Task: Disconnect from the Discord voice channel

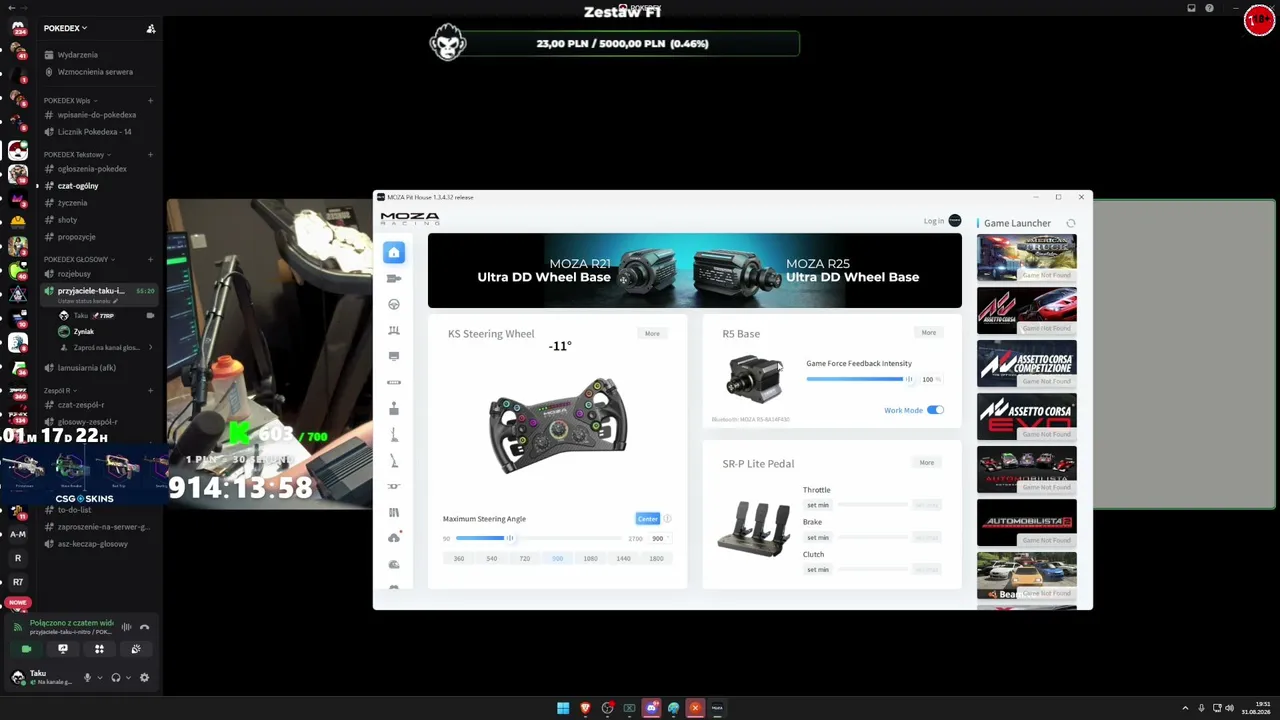Action: click(144, 627)
